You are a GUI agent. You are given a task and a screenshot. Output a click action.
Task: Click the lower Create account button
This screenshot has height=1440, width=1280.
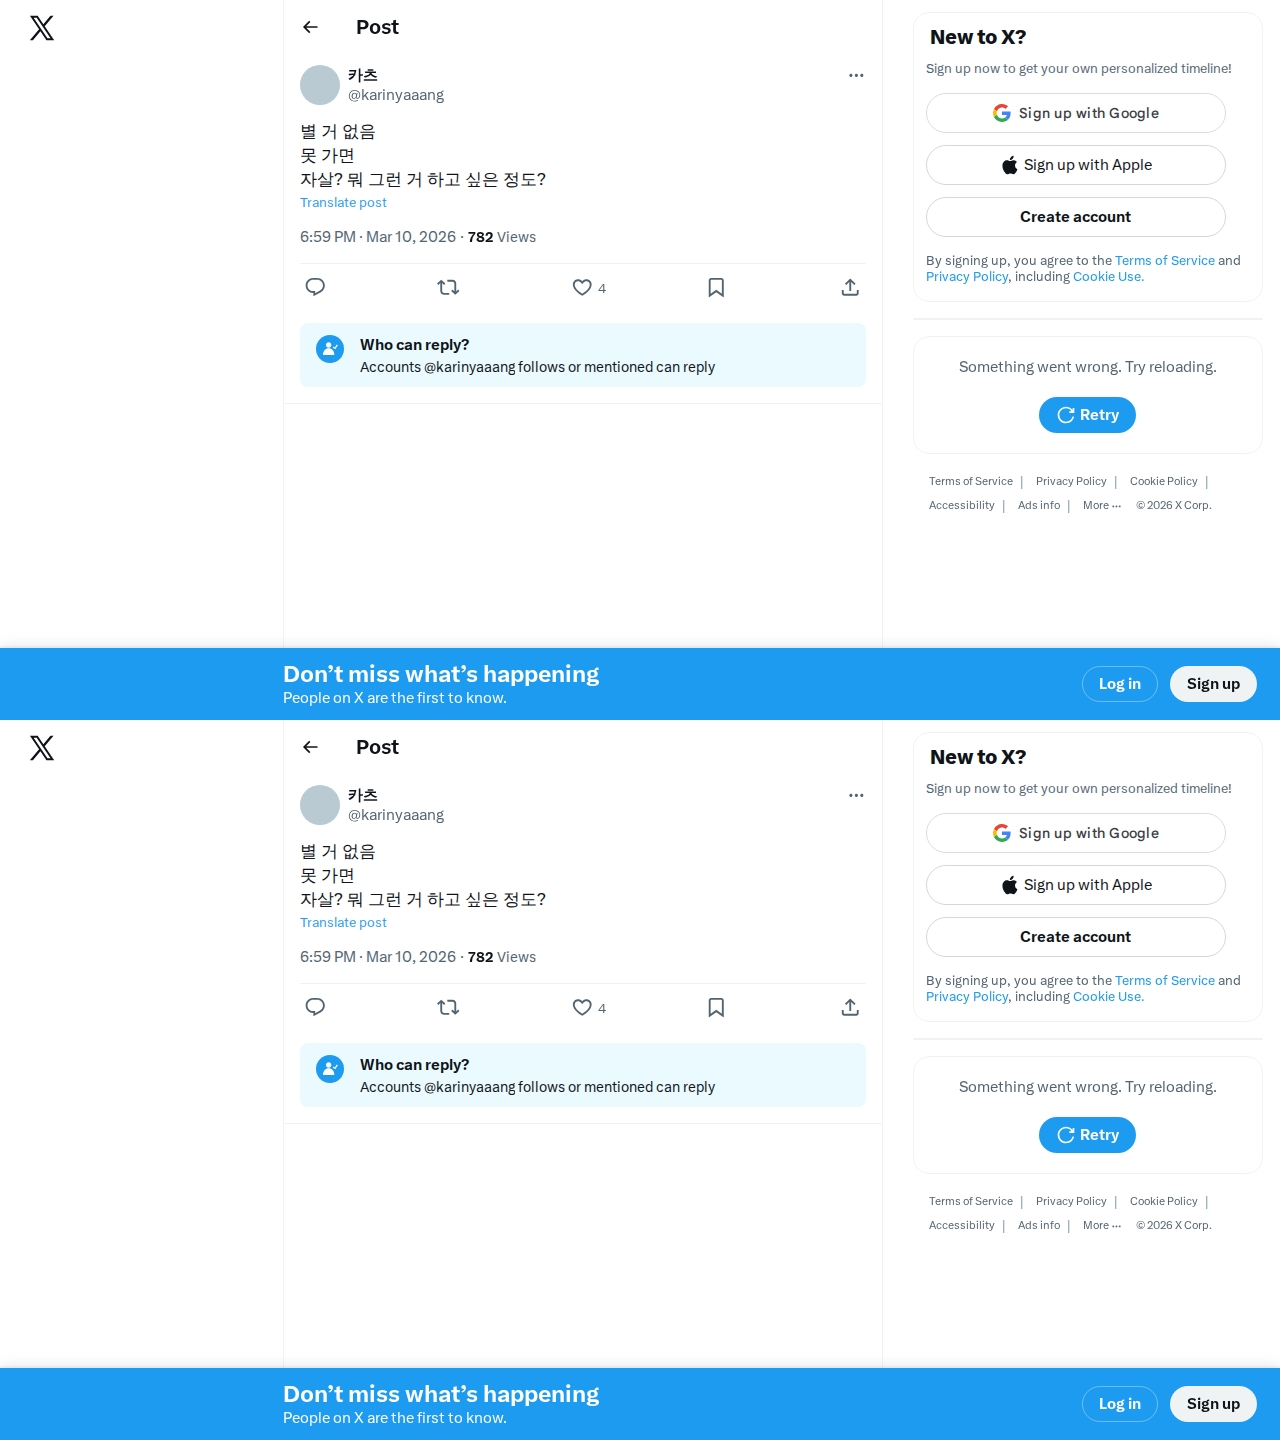point(1075,937)
